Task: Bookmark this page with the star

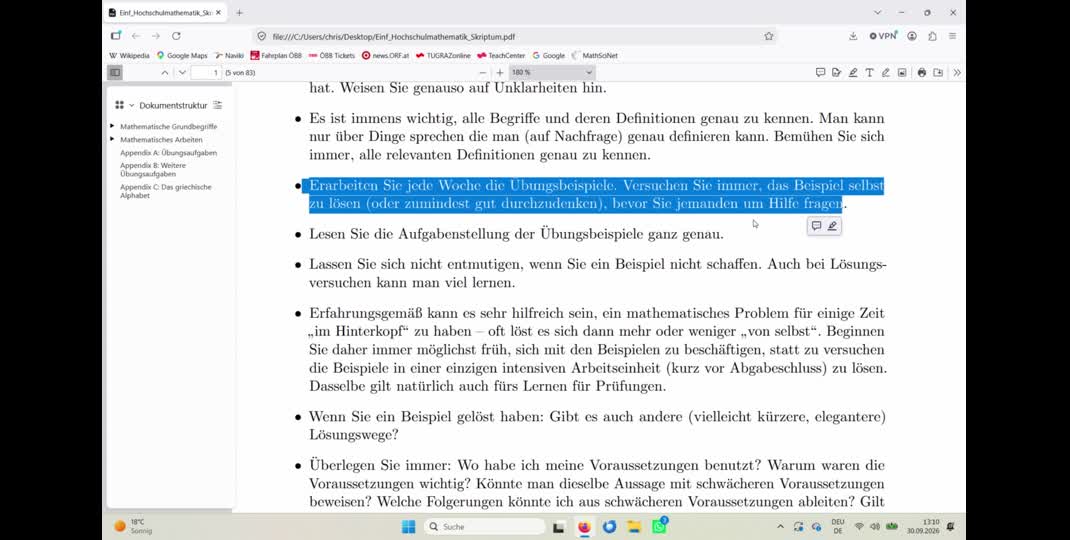Action: [769, 36]
